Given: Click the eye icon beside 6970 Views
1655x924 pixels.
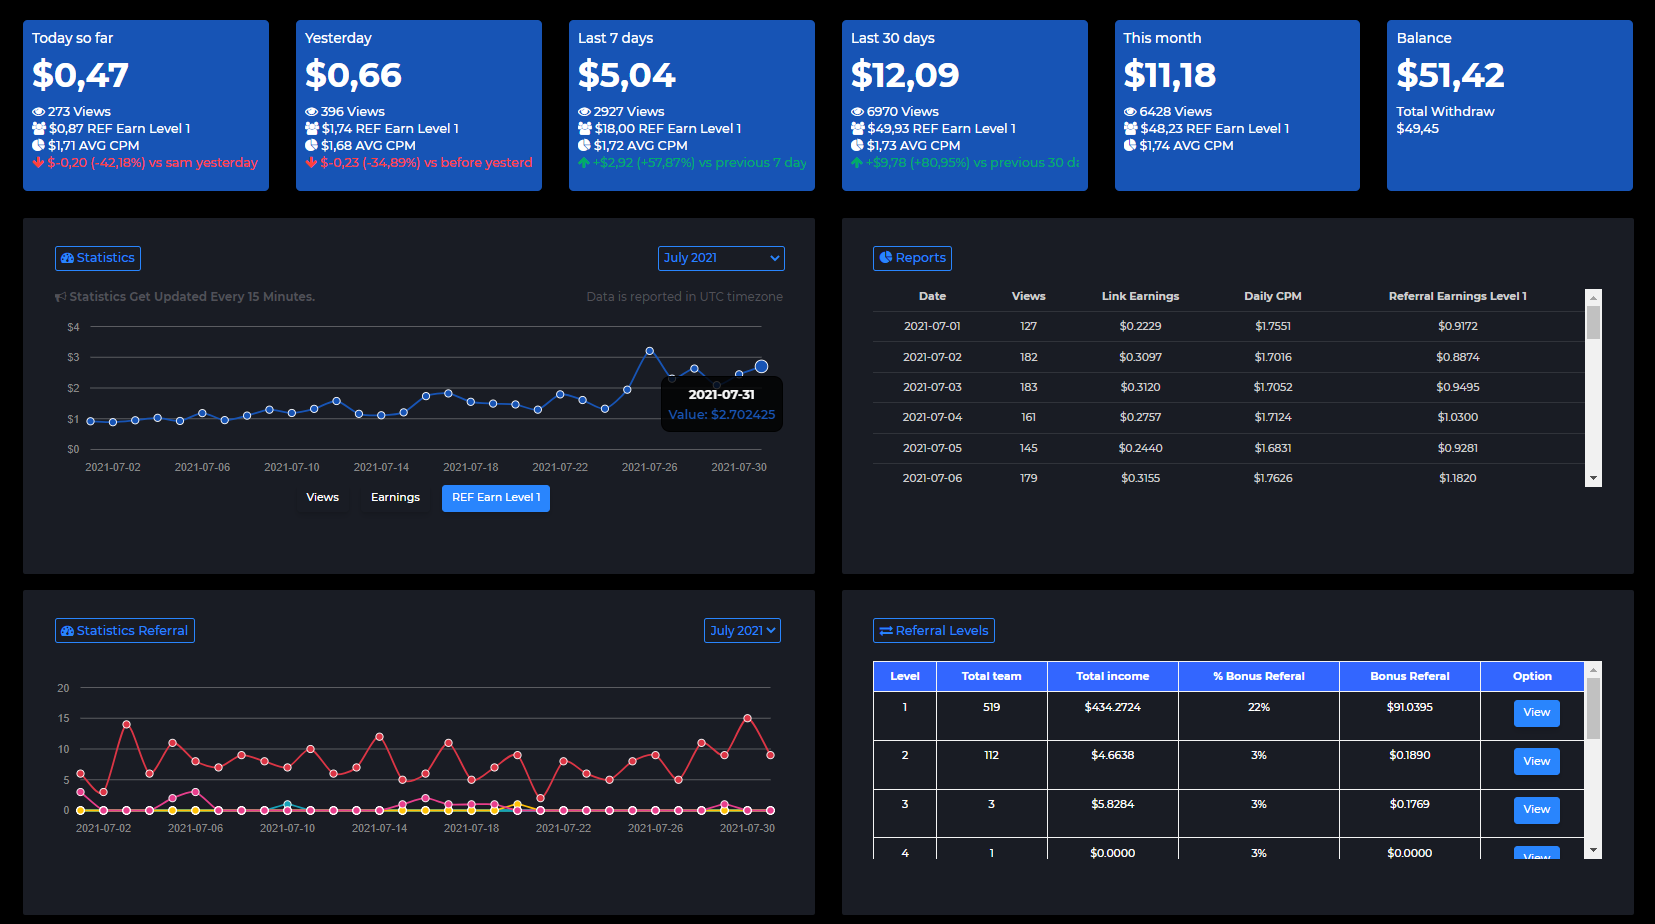Looking at the screenshot, I should coord(857,112).
